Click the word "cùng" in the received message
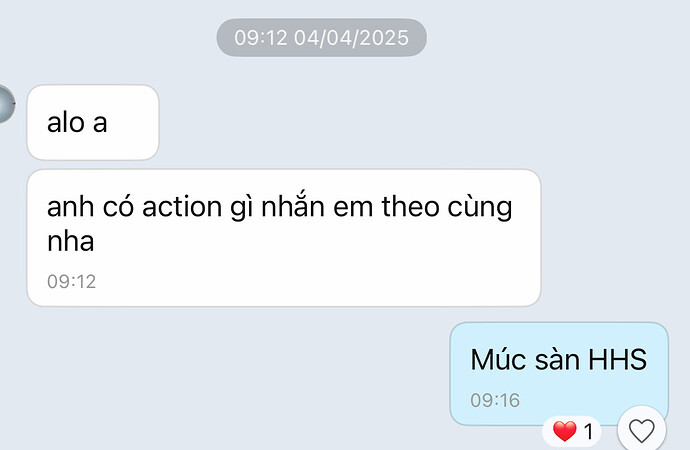Screen dimensions: 690x450 (x=480, y=208)
